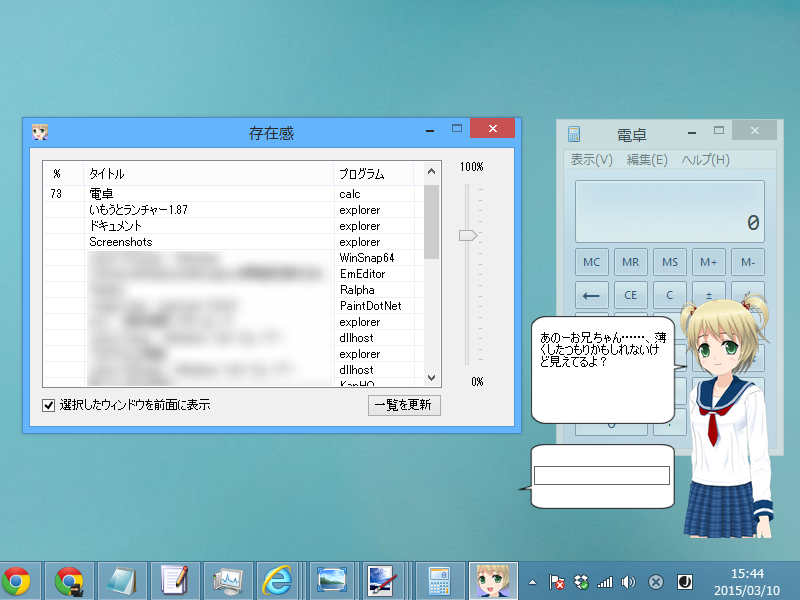Select the WinSnap64 program row
The width and height of the screenshot is (800, 600).
pos(233,258)
